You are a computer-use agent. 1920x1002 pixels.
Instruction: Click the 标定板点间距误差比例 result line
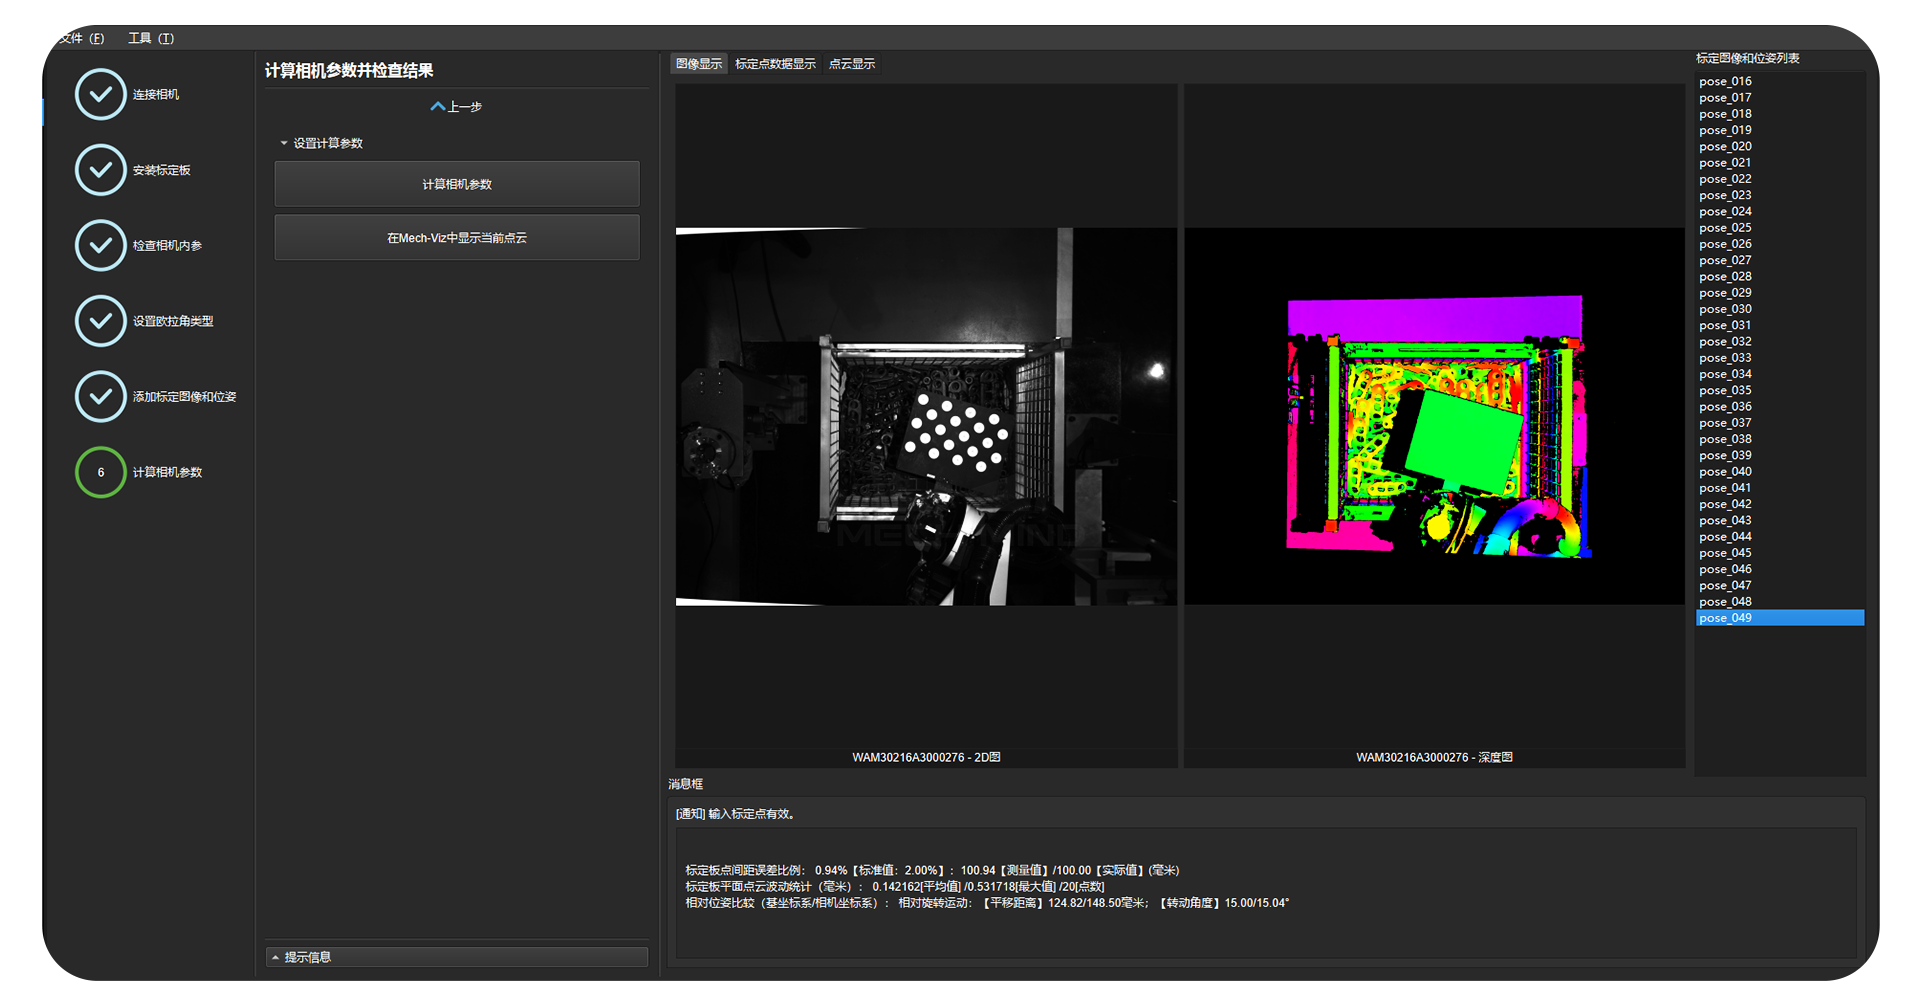[x=932, y=870]
